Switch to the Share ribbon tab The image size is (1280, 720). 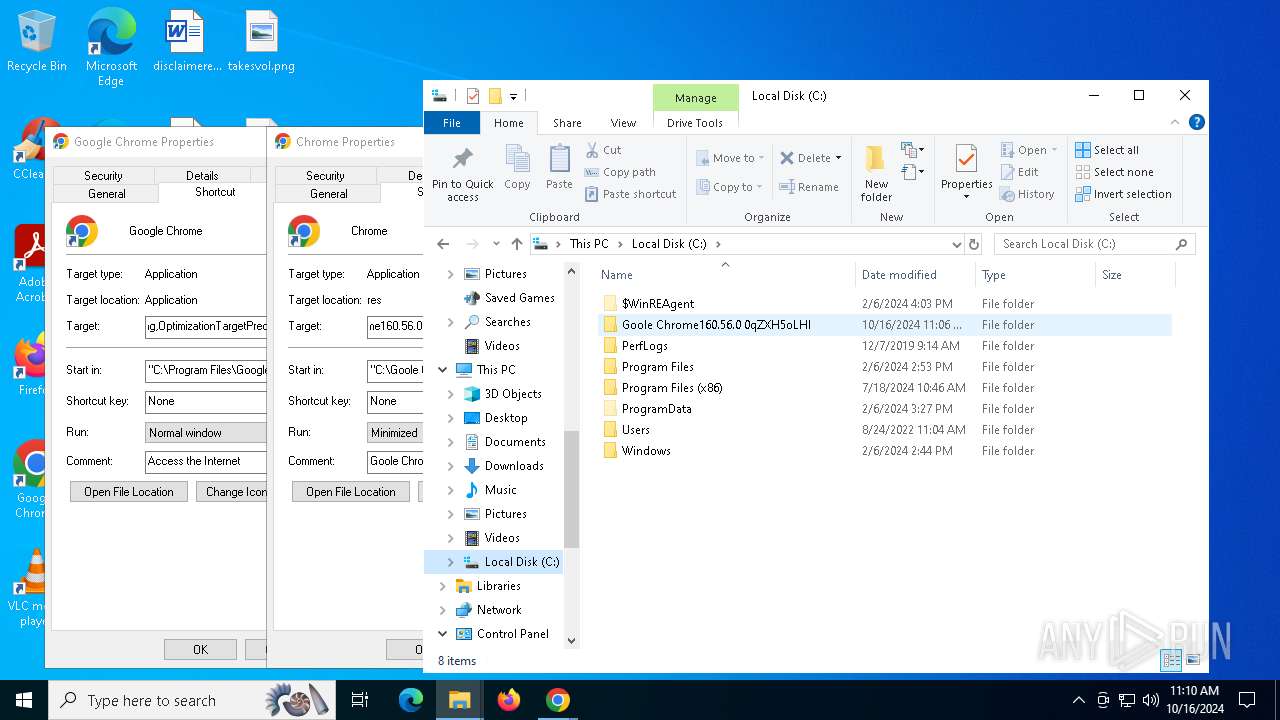pos(567,123)
